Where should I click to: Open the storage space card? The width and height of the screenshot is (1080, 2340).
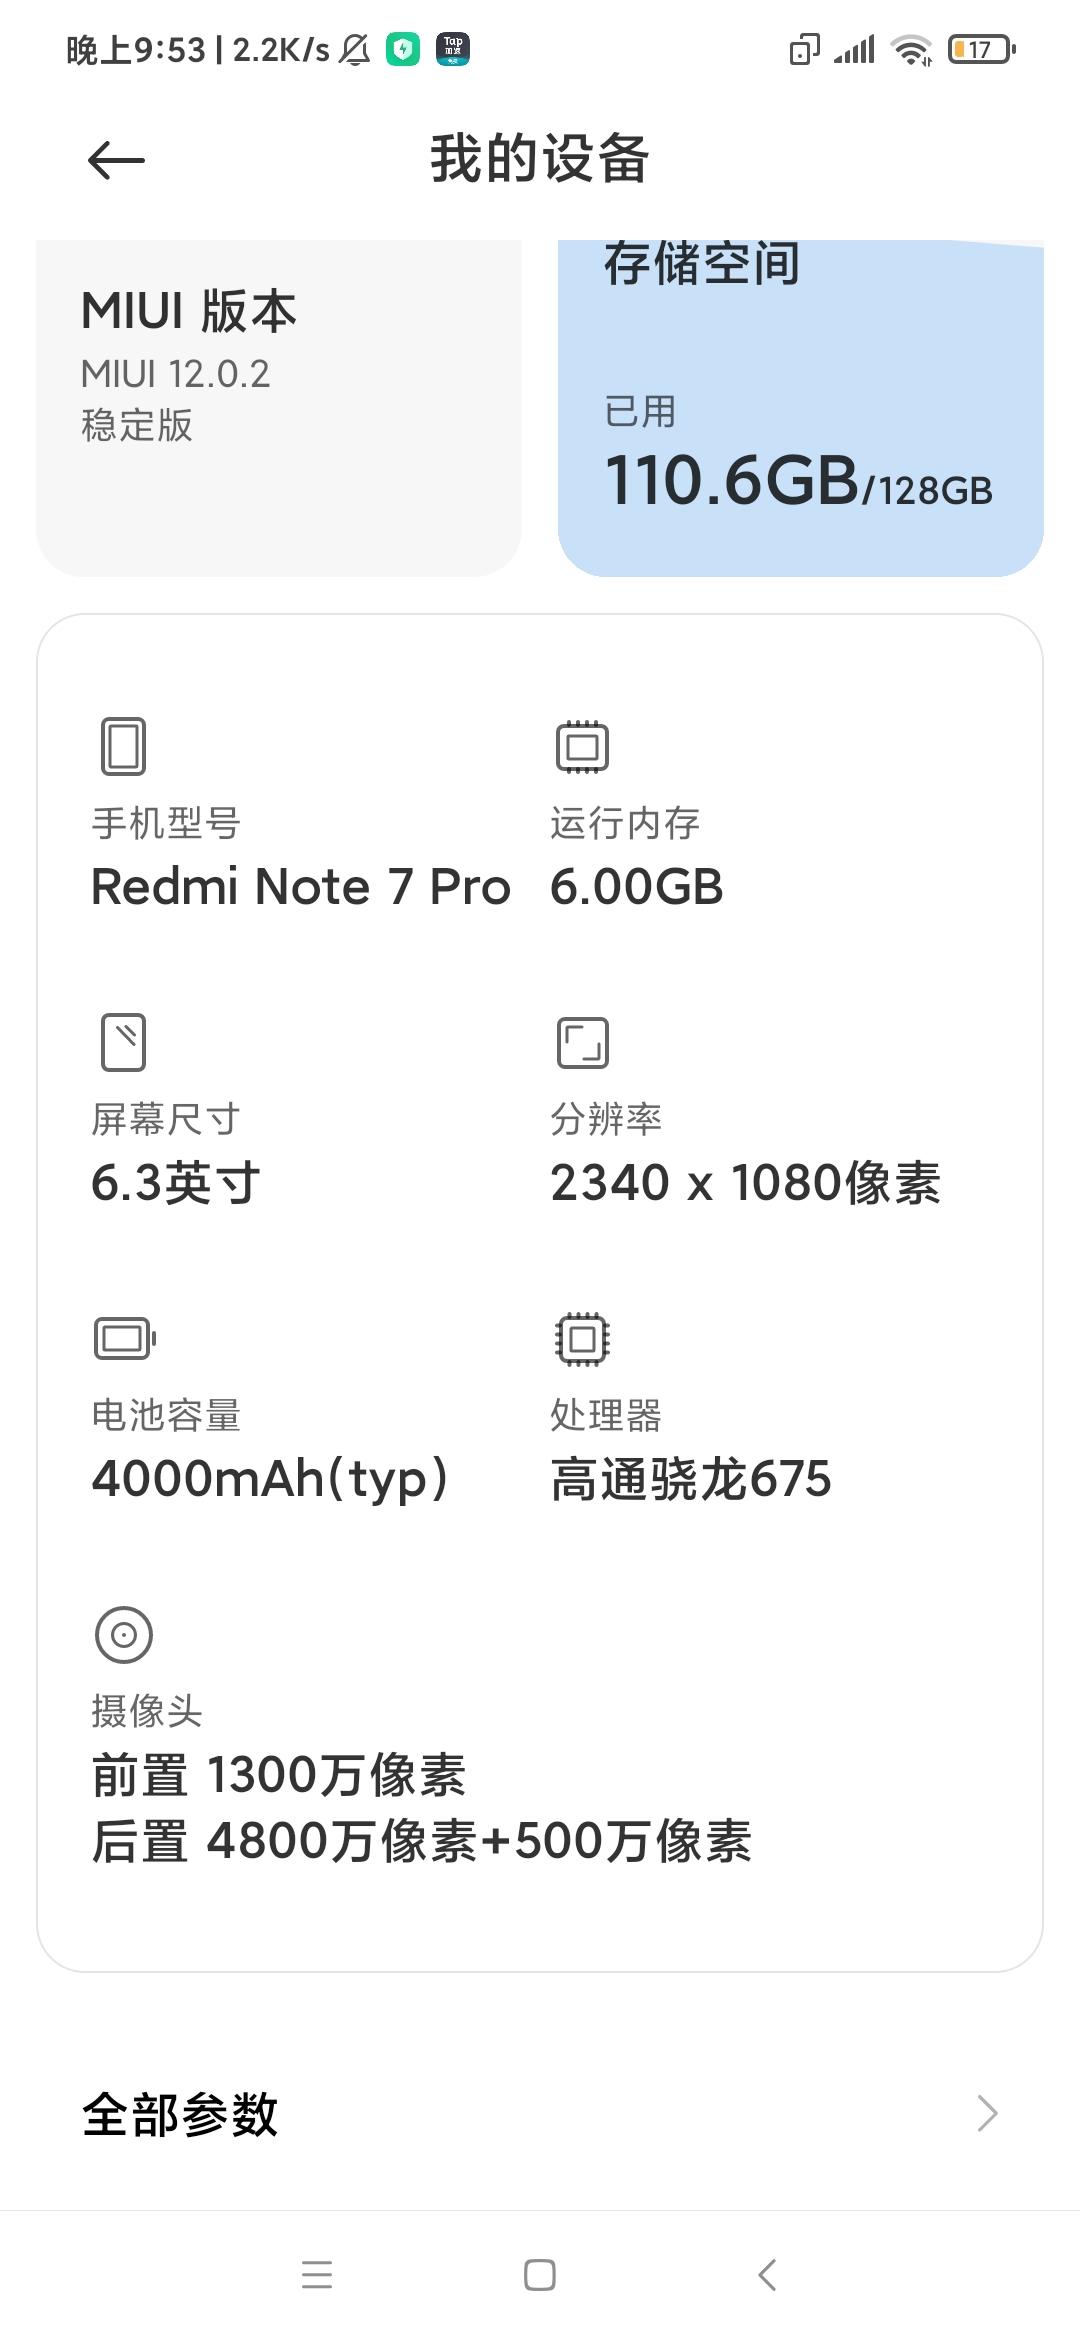[801, 408]
